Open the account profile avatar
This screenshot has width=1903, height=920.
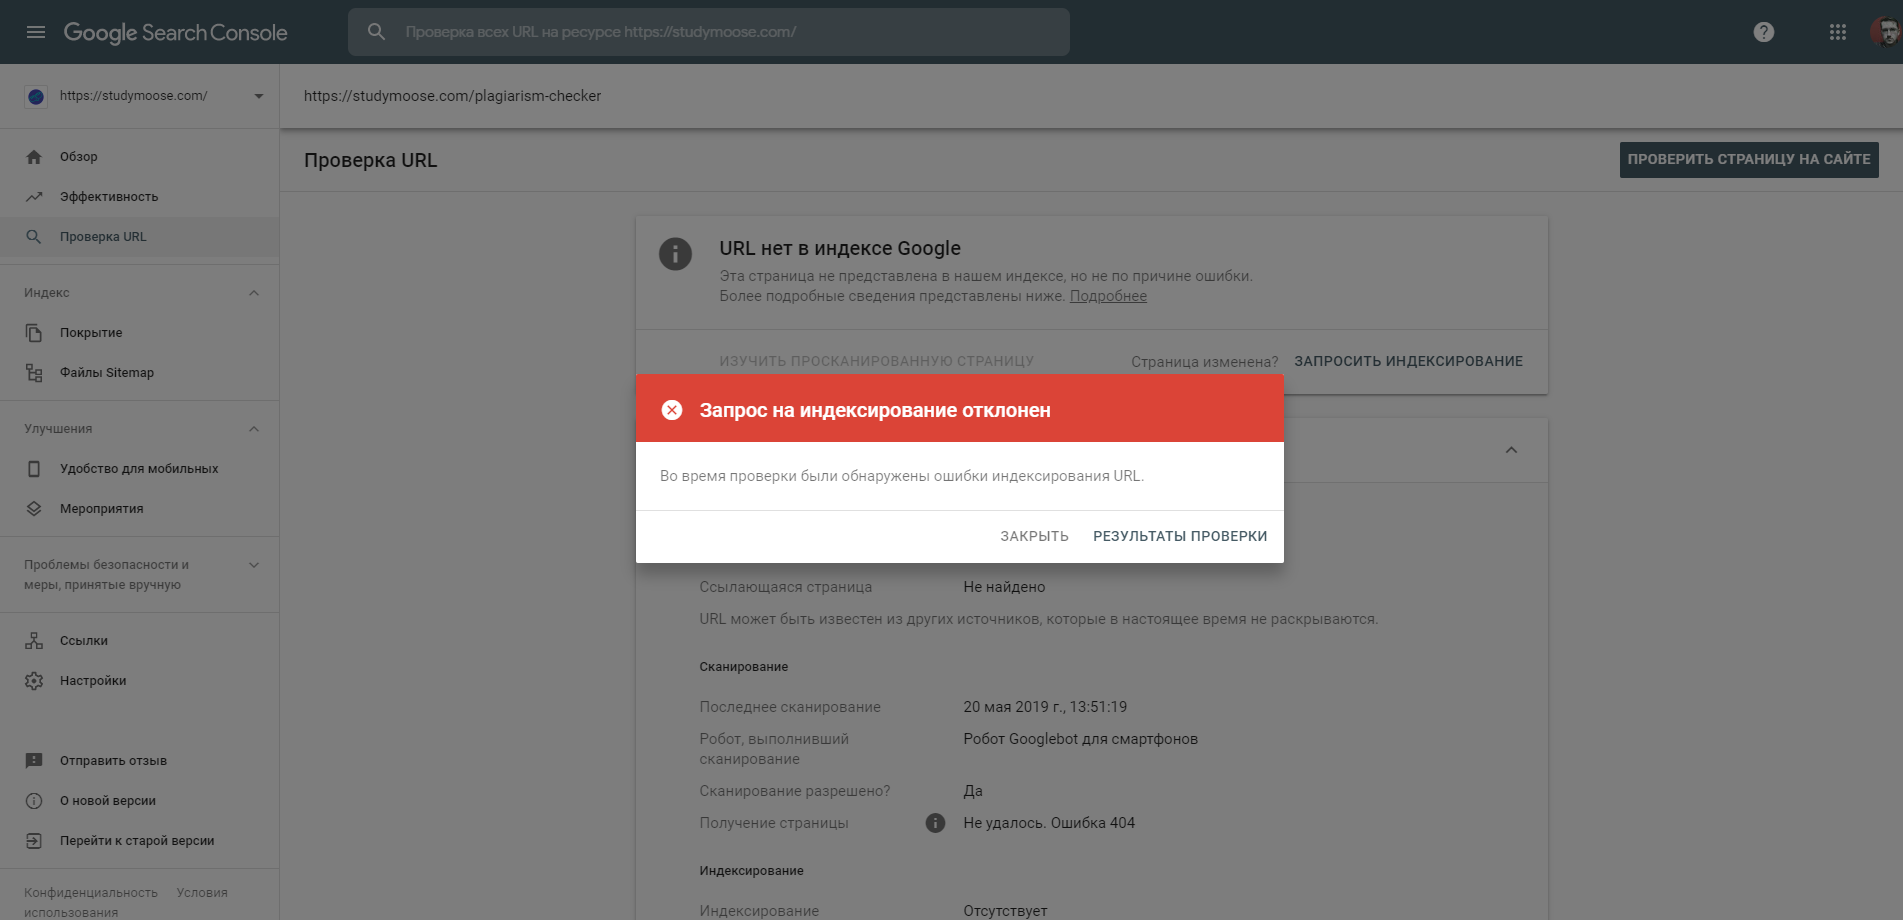tap(1885, 32)
